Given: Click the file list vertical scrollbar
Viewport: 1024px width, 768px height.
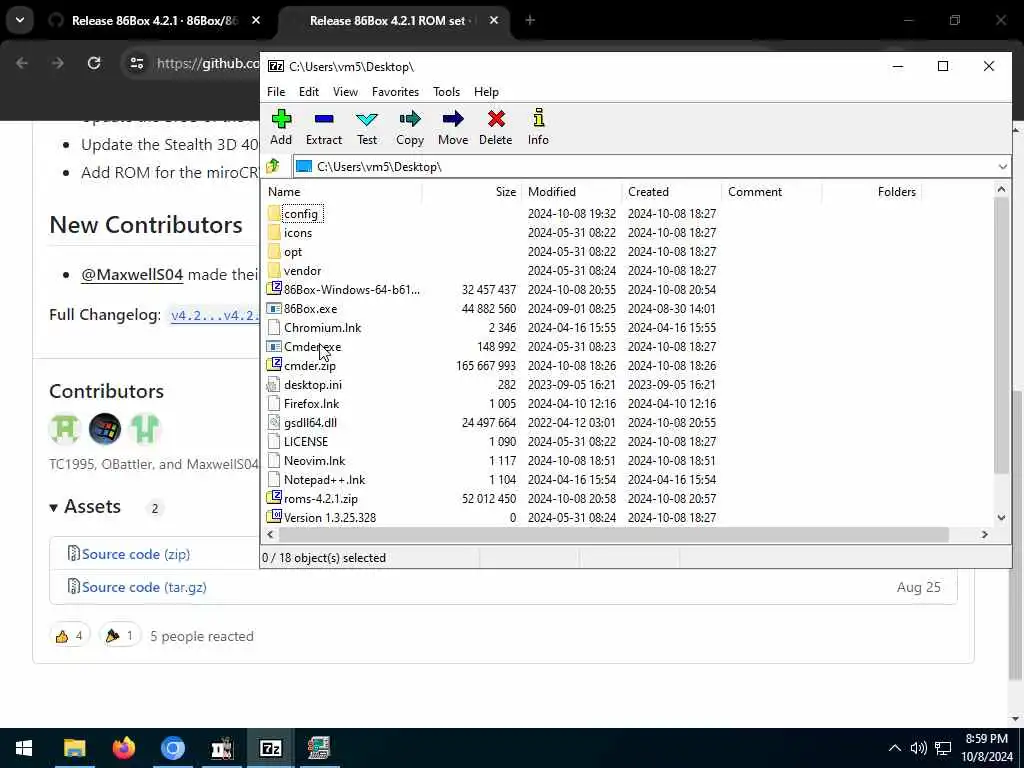Looking at the screenshot, I should 1001,334.
